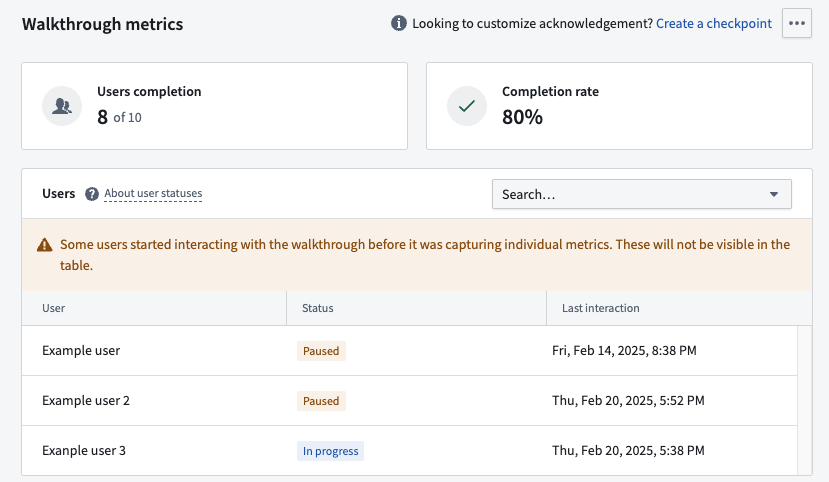
Task: Click Paused status tag for Example user 2
Action: (x=321, y=401)
